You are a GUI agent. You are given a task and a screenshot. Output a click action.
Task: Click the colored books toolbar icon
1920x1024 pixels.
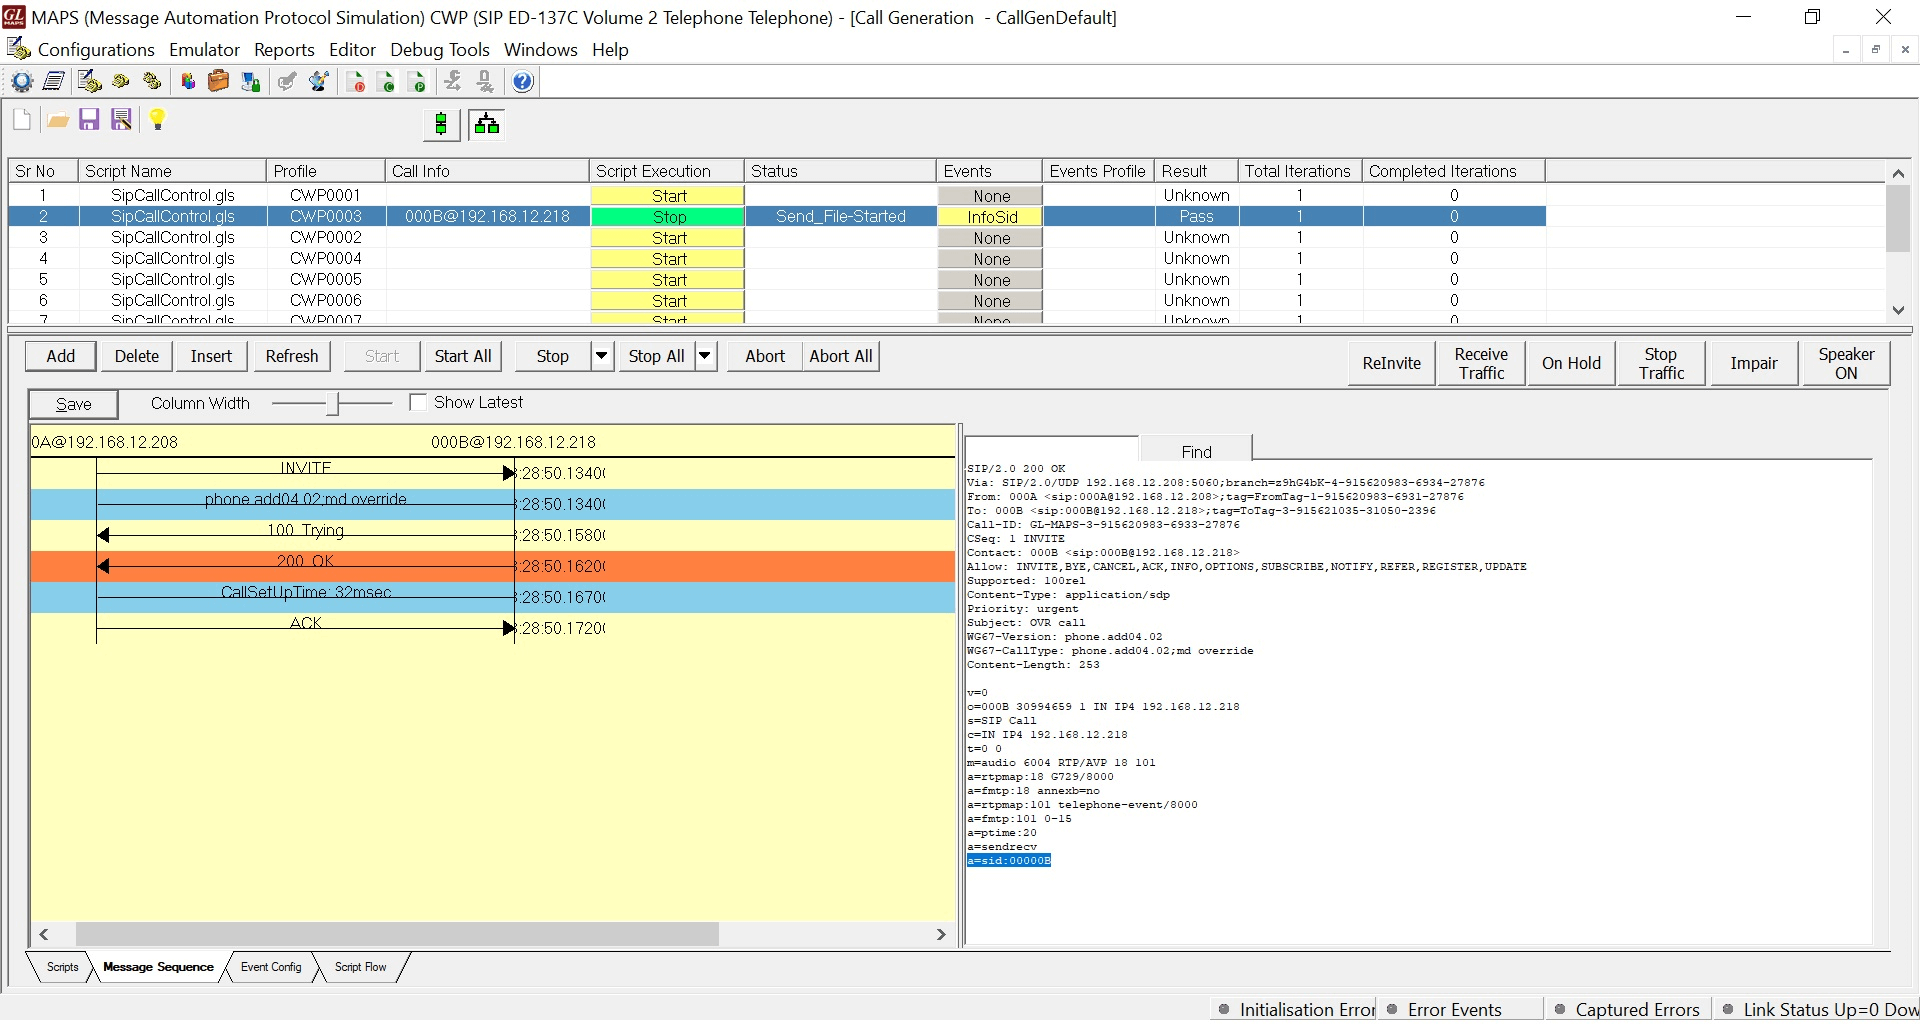187,82
